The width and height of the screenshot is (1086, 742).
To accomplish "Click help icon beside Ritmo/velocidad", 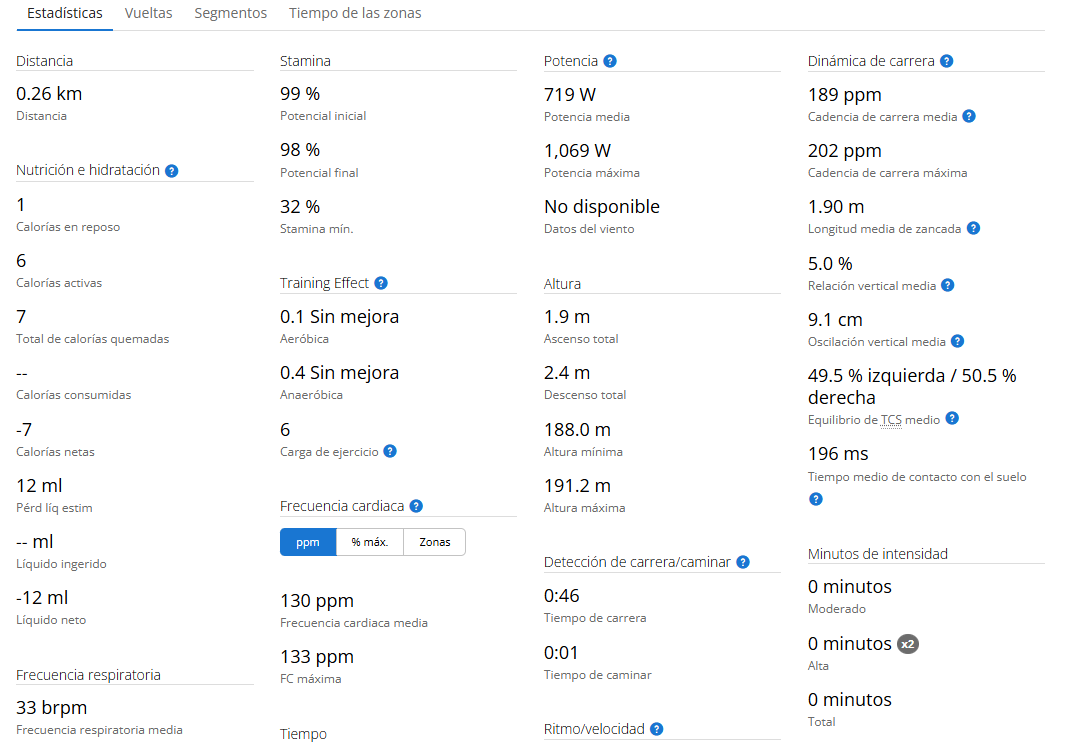I will click(x=657, y=729).
